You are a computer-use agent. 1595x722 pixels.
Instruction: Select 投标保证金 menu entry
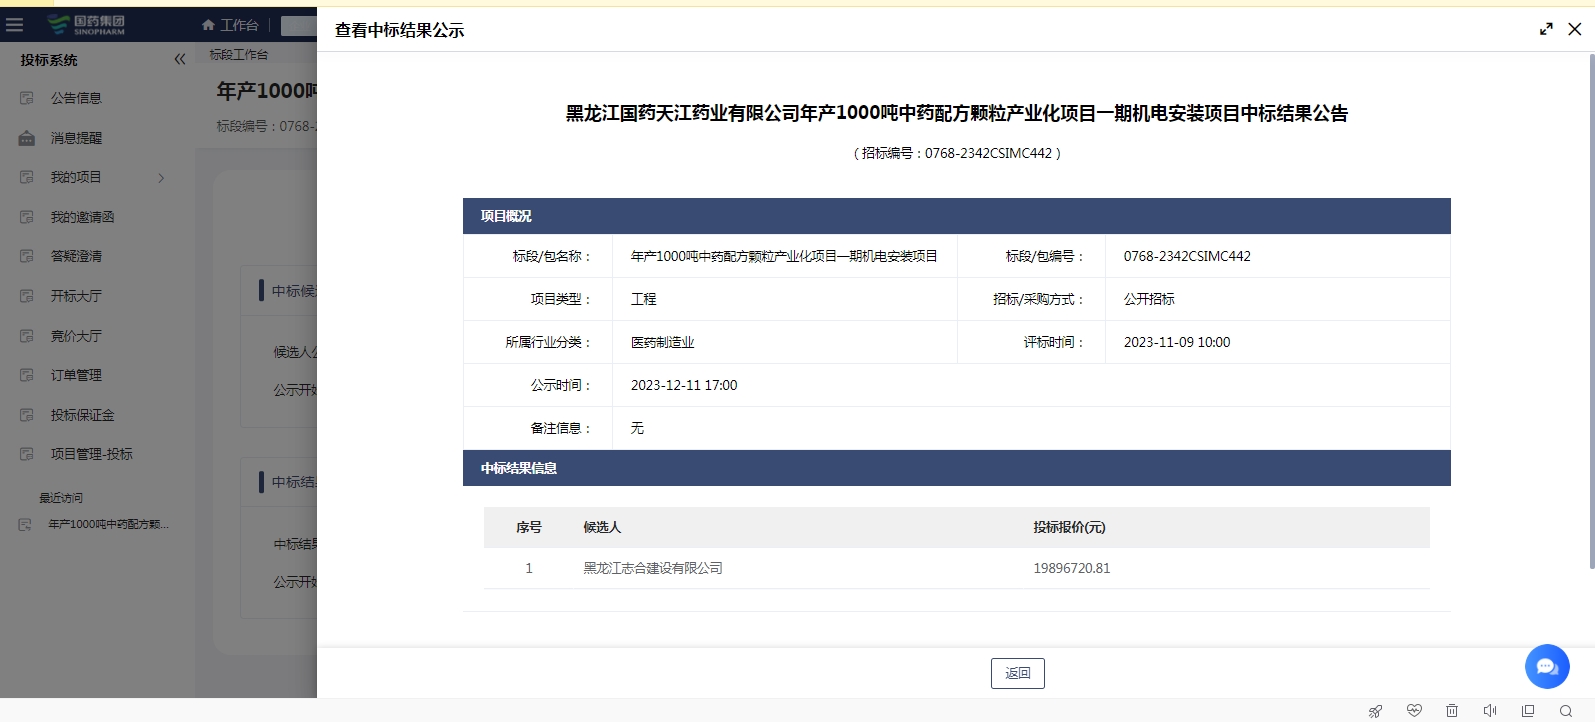82,415
